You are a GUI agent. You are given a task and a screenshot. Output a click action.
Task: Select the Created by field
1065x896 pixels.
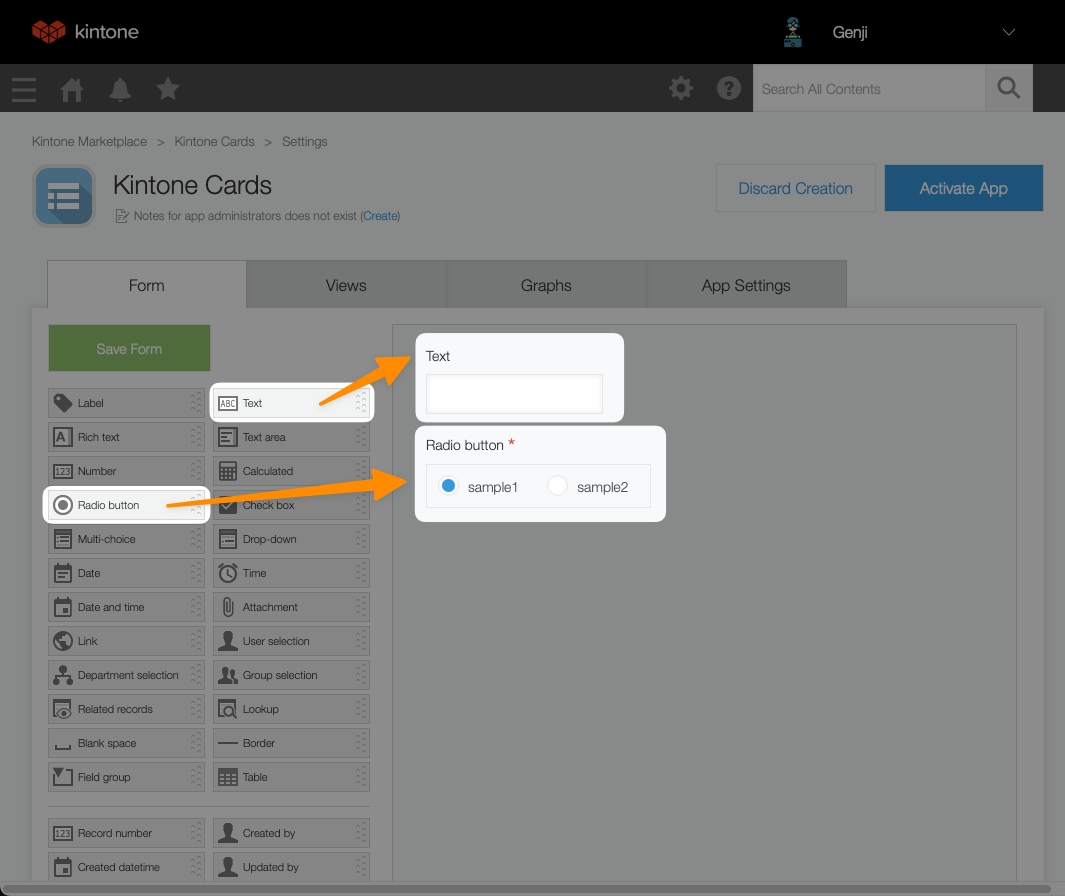click(x=291, y=833)
